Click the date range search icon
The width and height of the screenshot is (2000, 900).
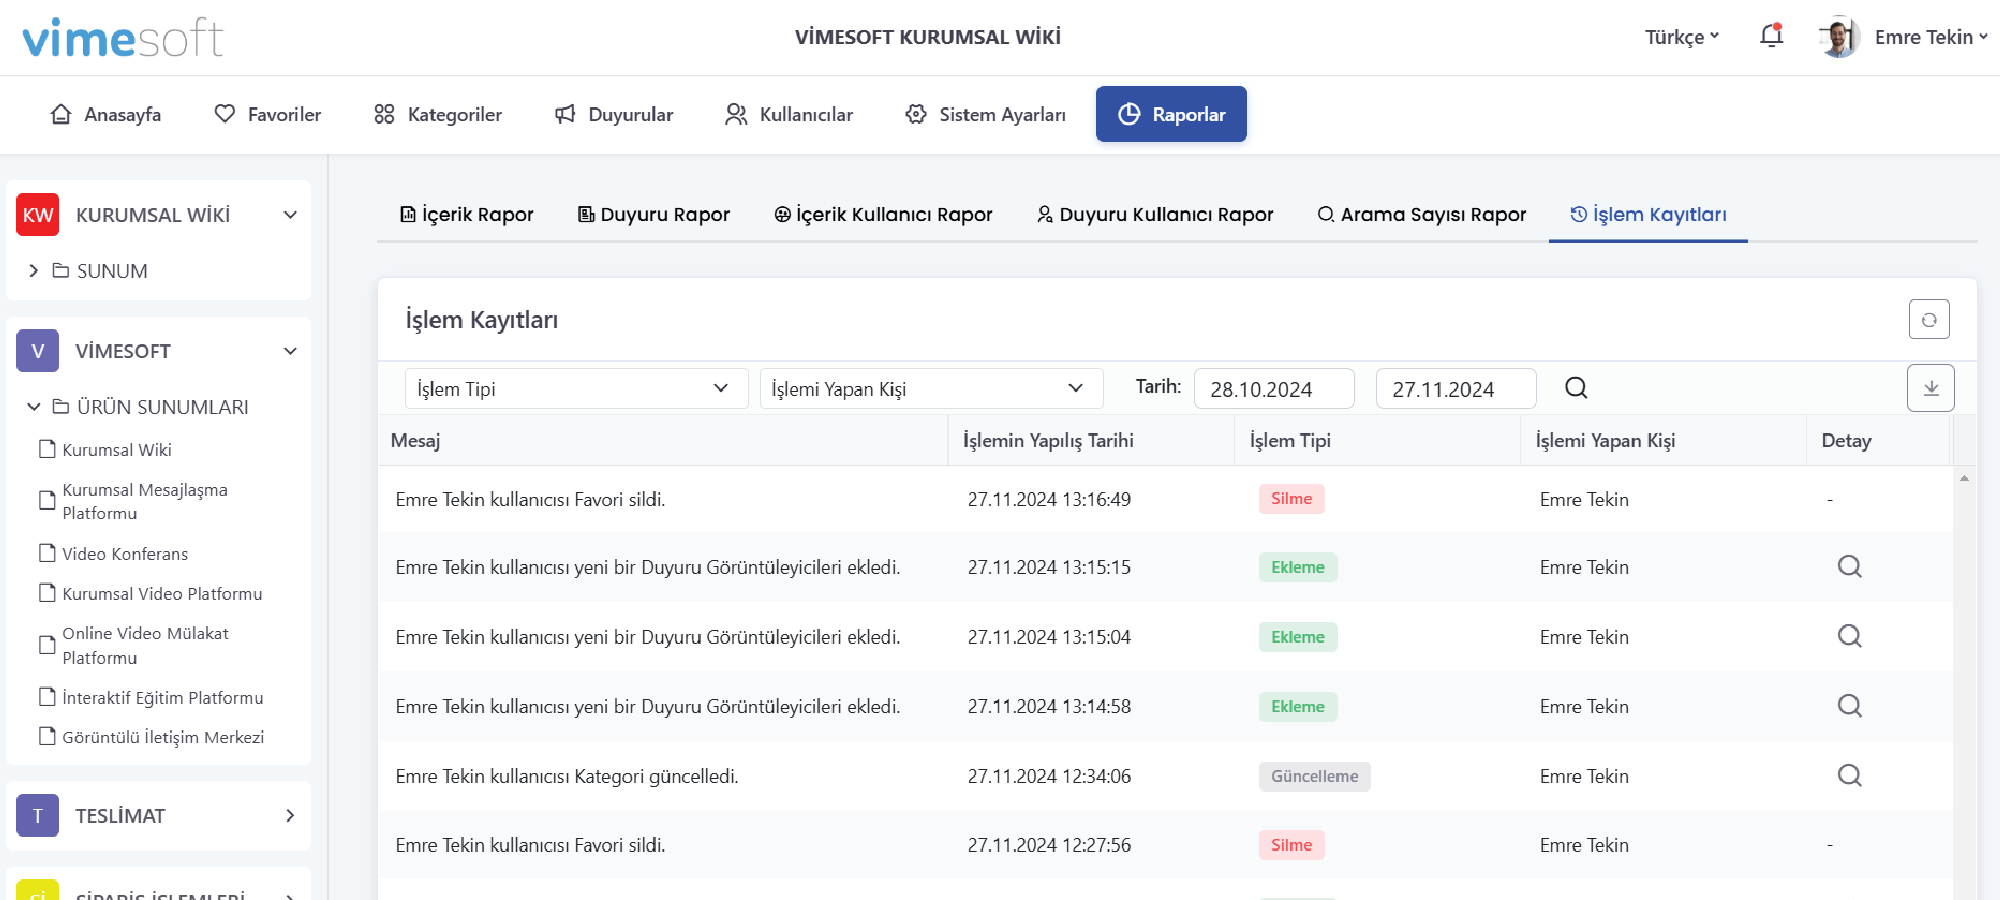tap(1576, 388)
